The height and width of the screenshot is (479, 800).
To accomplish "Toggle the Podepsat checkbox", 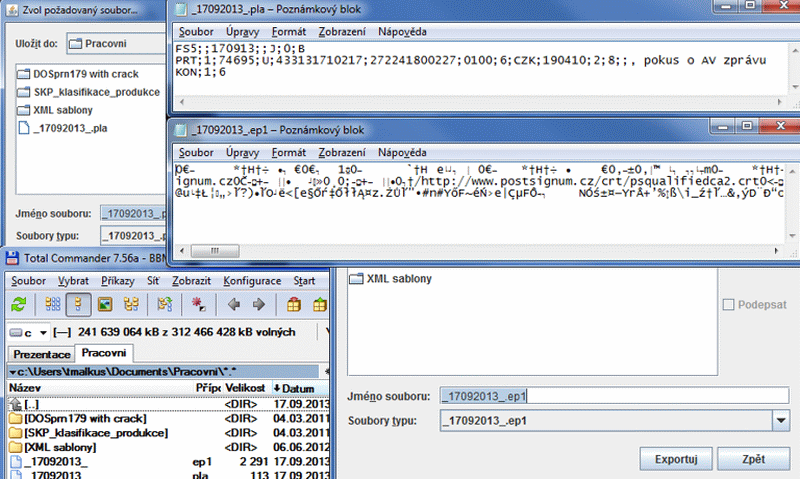I will coord(729,305).
